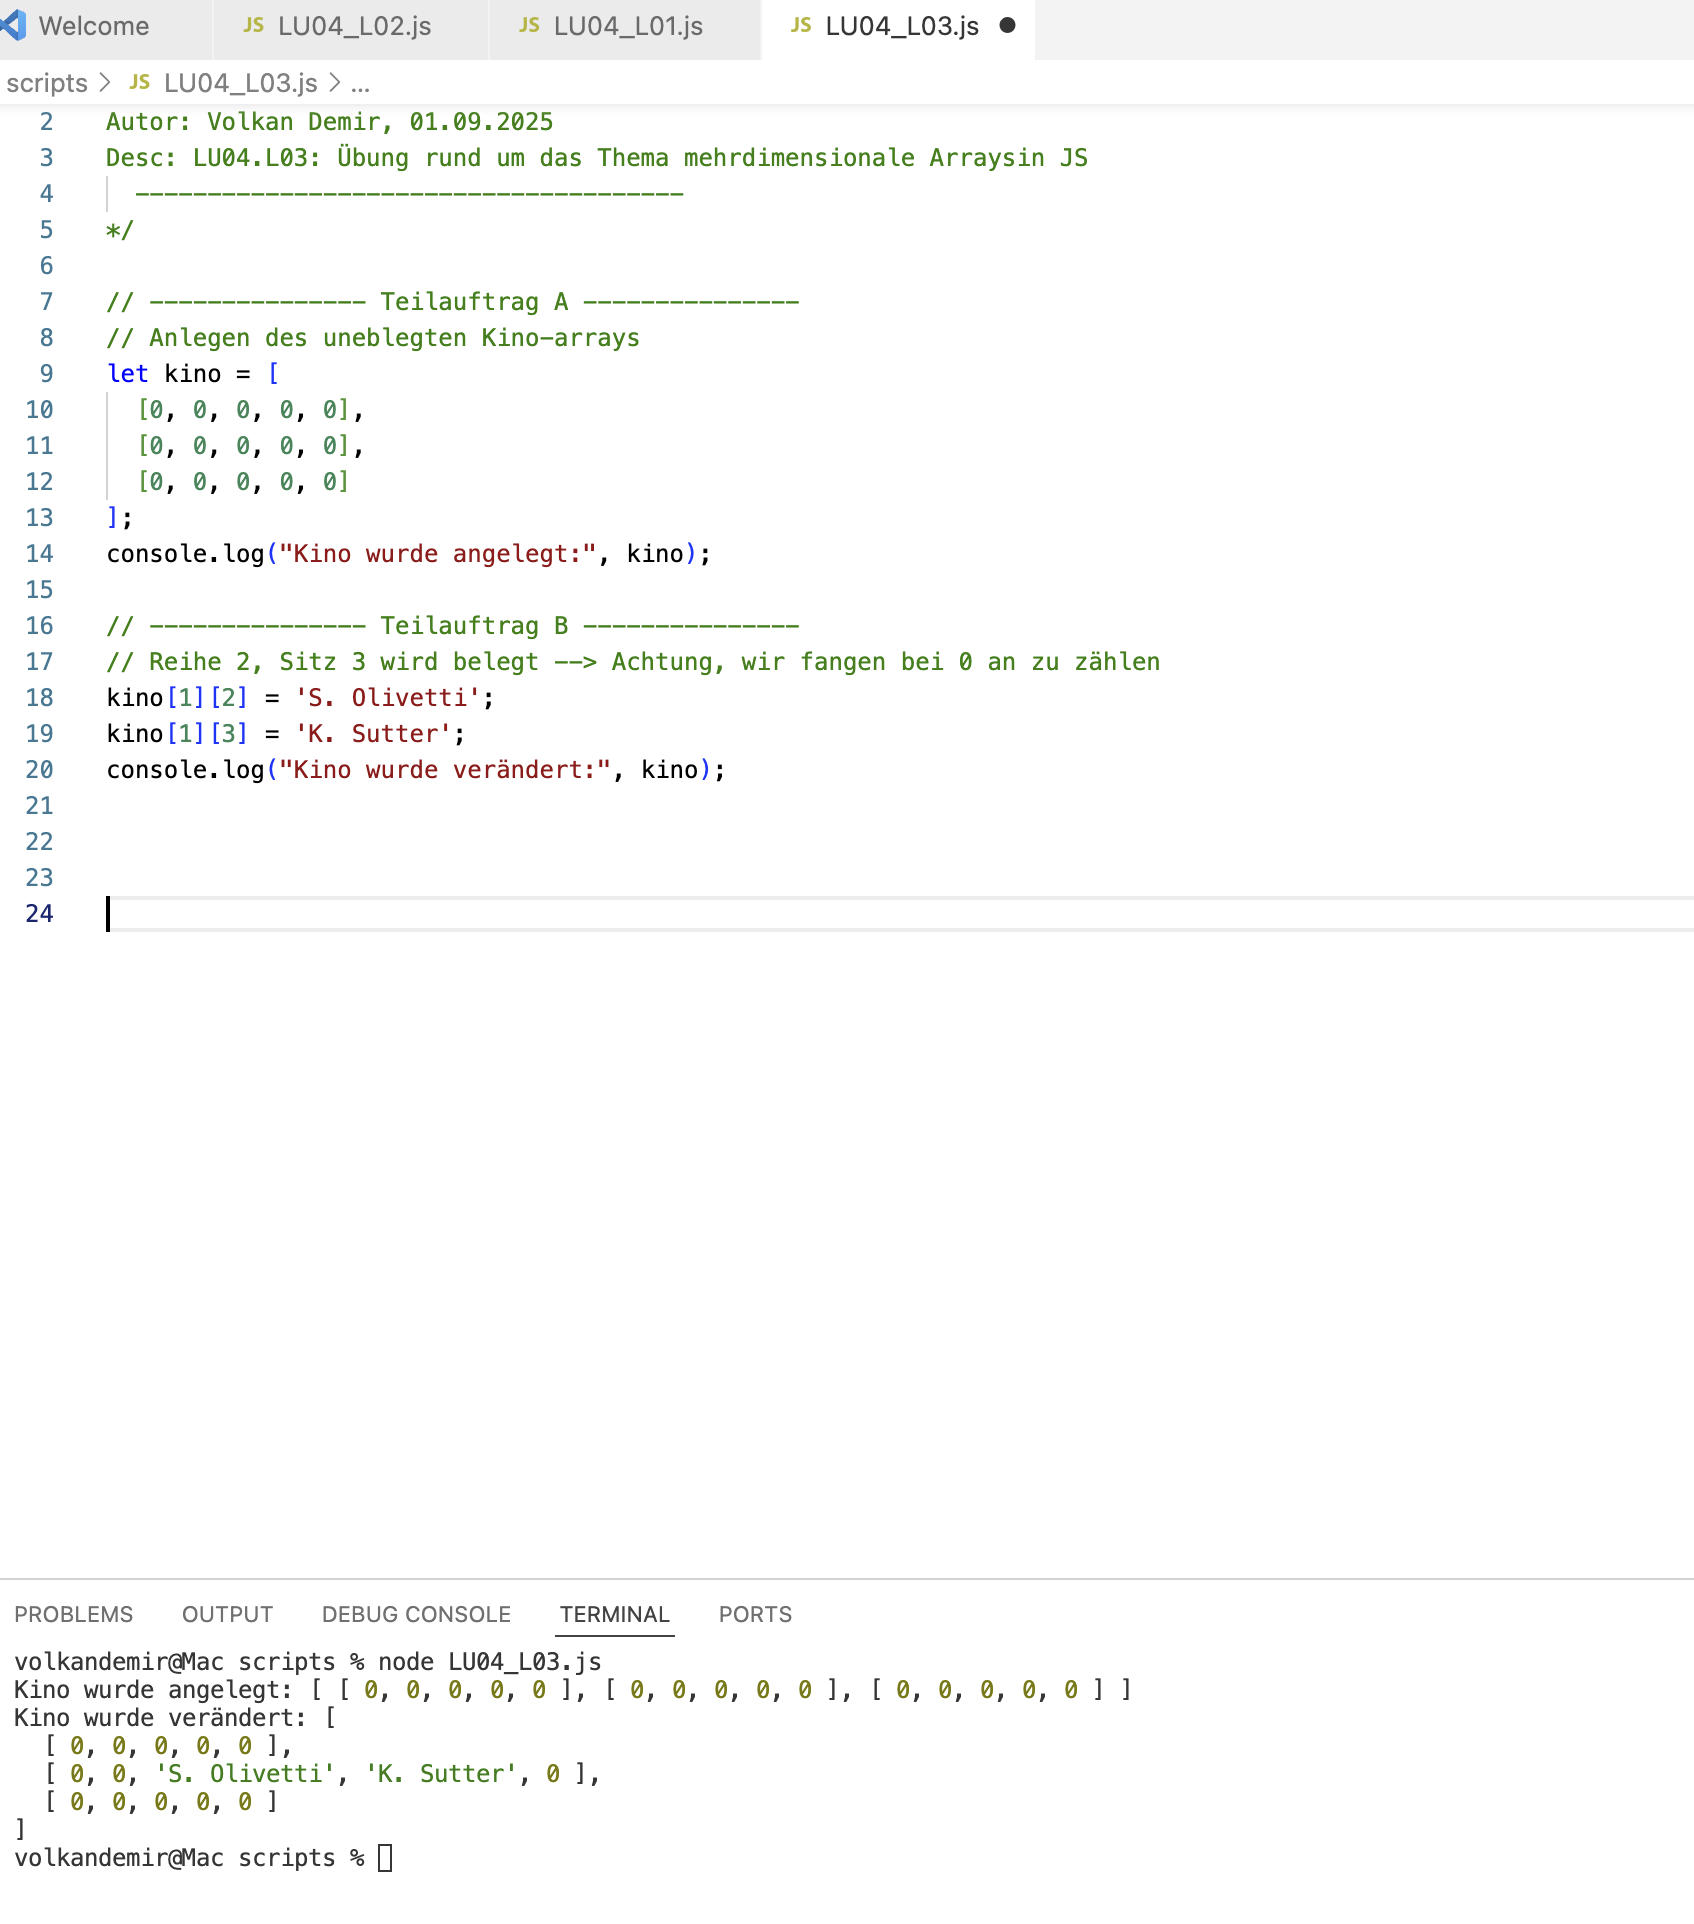Click the JS file icon on LU04_L02.js tab
Image resolution: width=1694 pixels, height=1924 pixels.
pos(254,25)
